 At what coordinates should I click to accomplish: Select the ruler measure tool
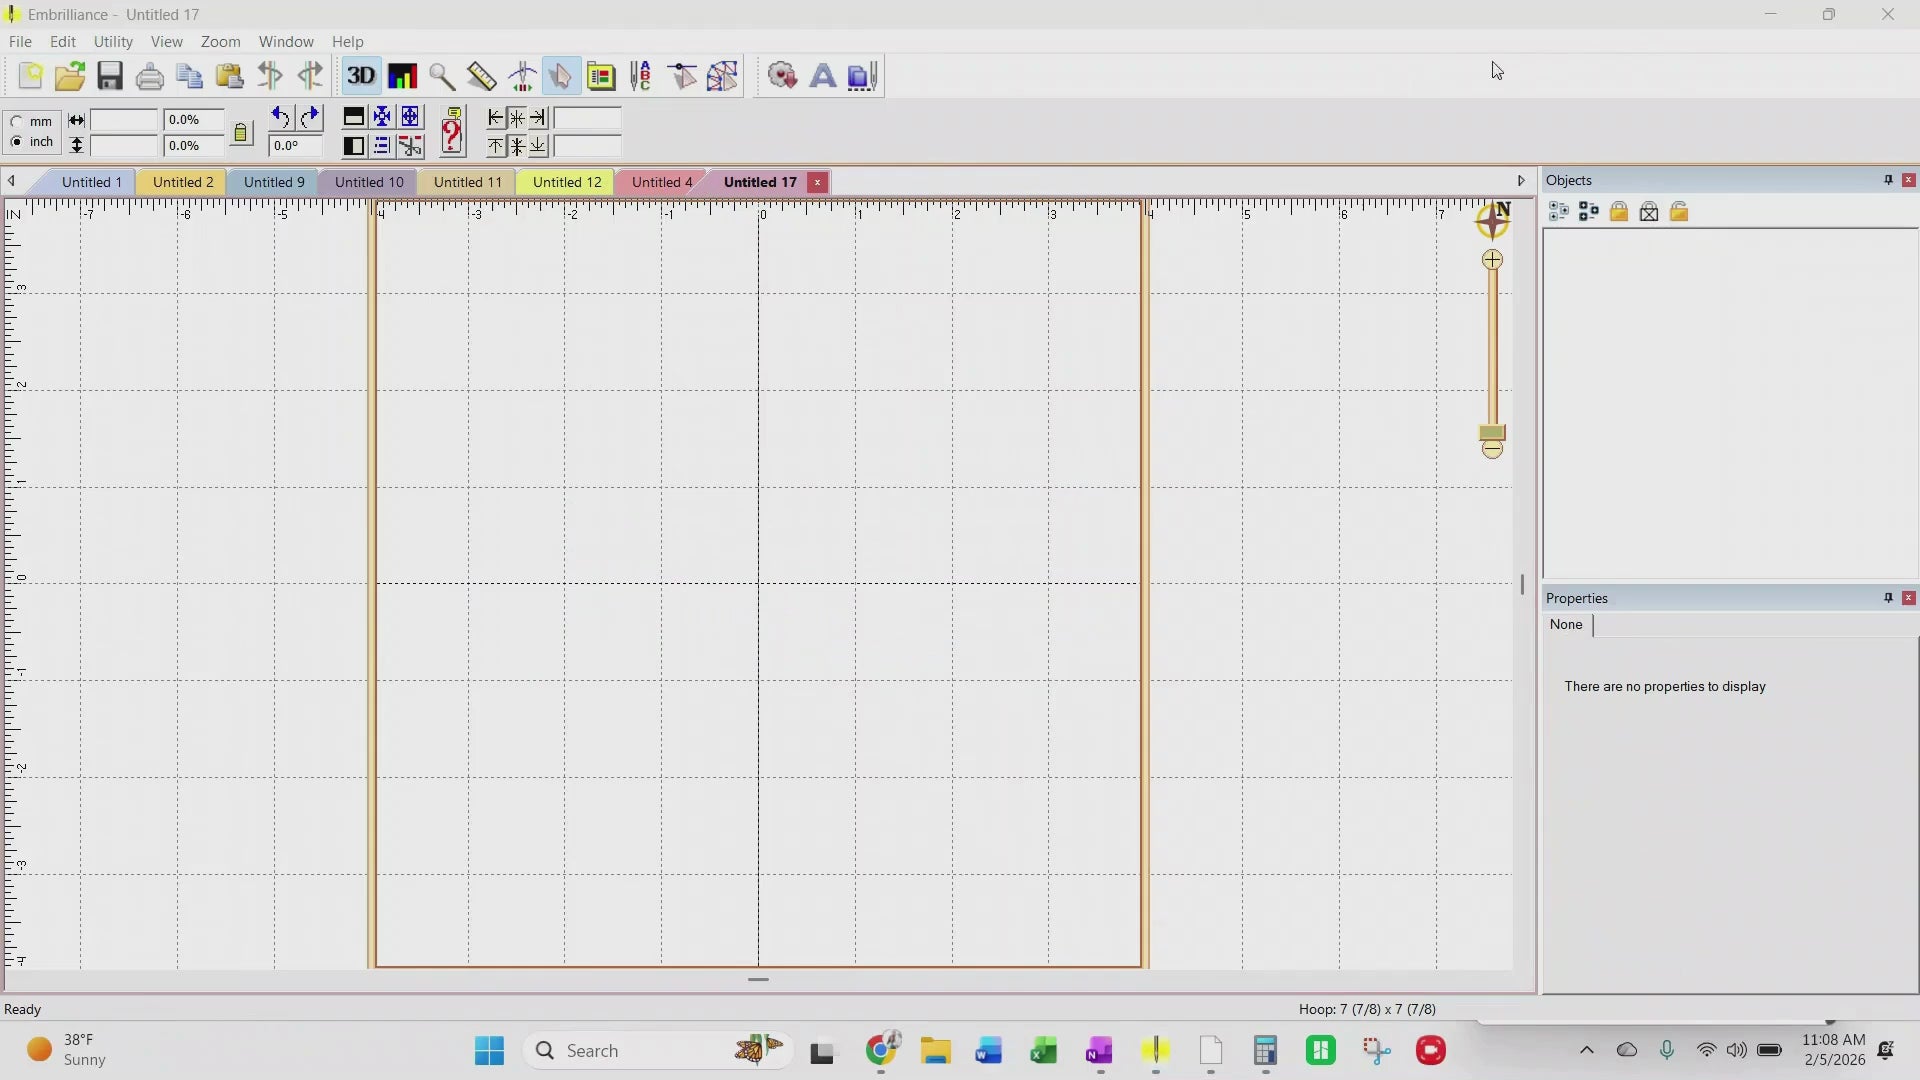[x=481, y=76]
